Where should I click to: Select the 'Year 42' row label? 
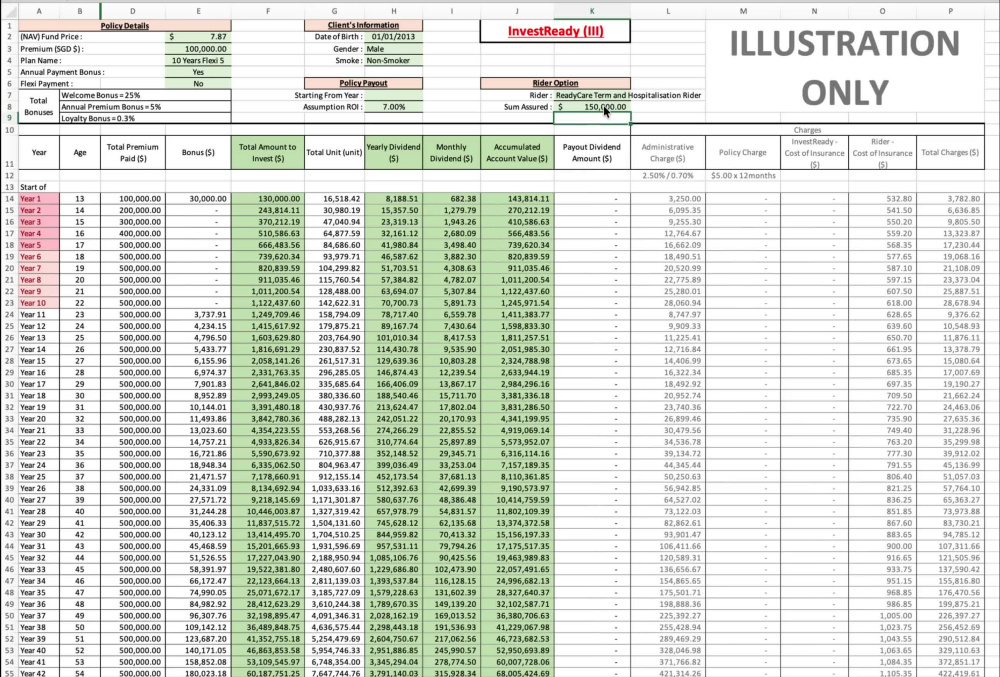pyautogui.click(x=39, y=673)
